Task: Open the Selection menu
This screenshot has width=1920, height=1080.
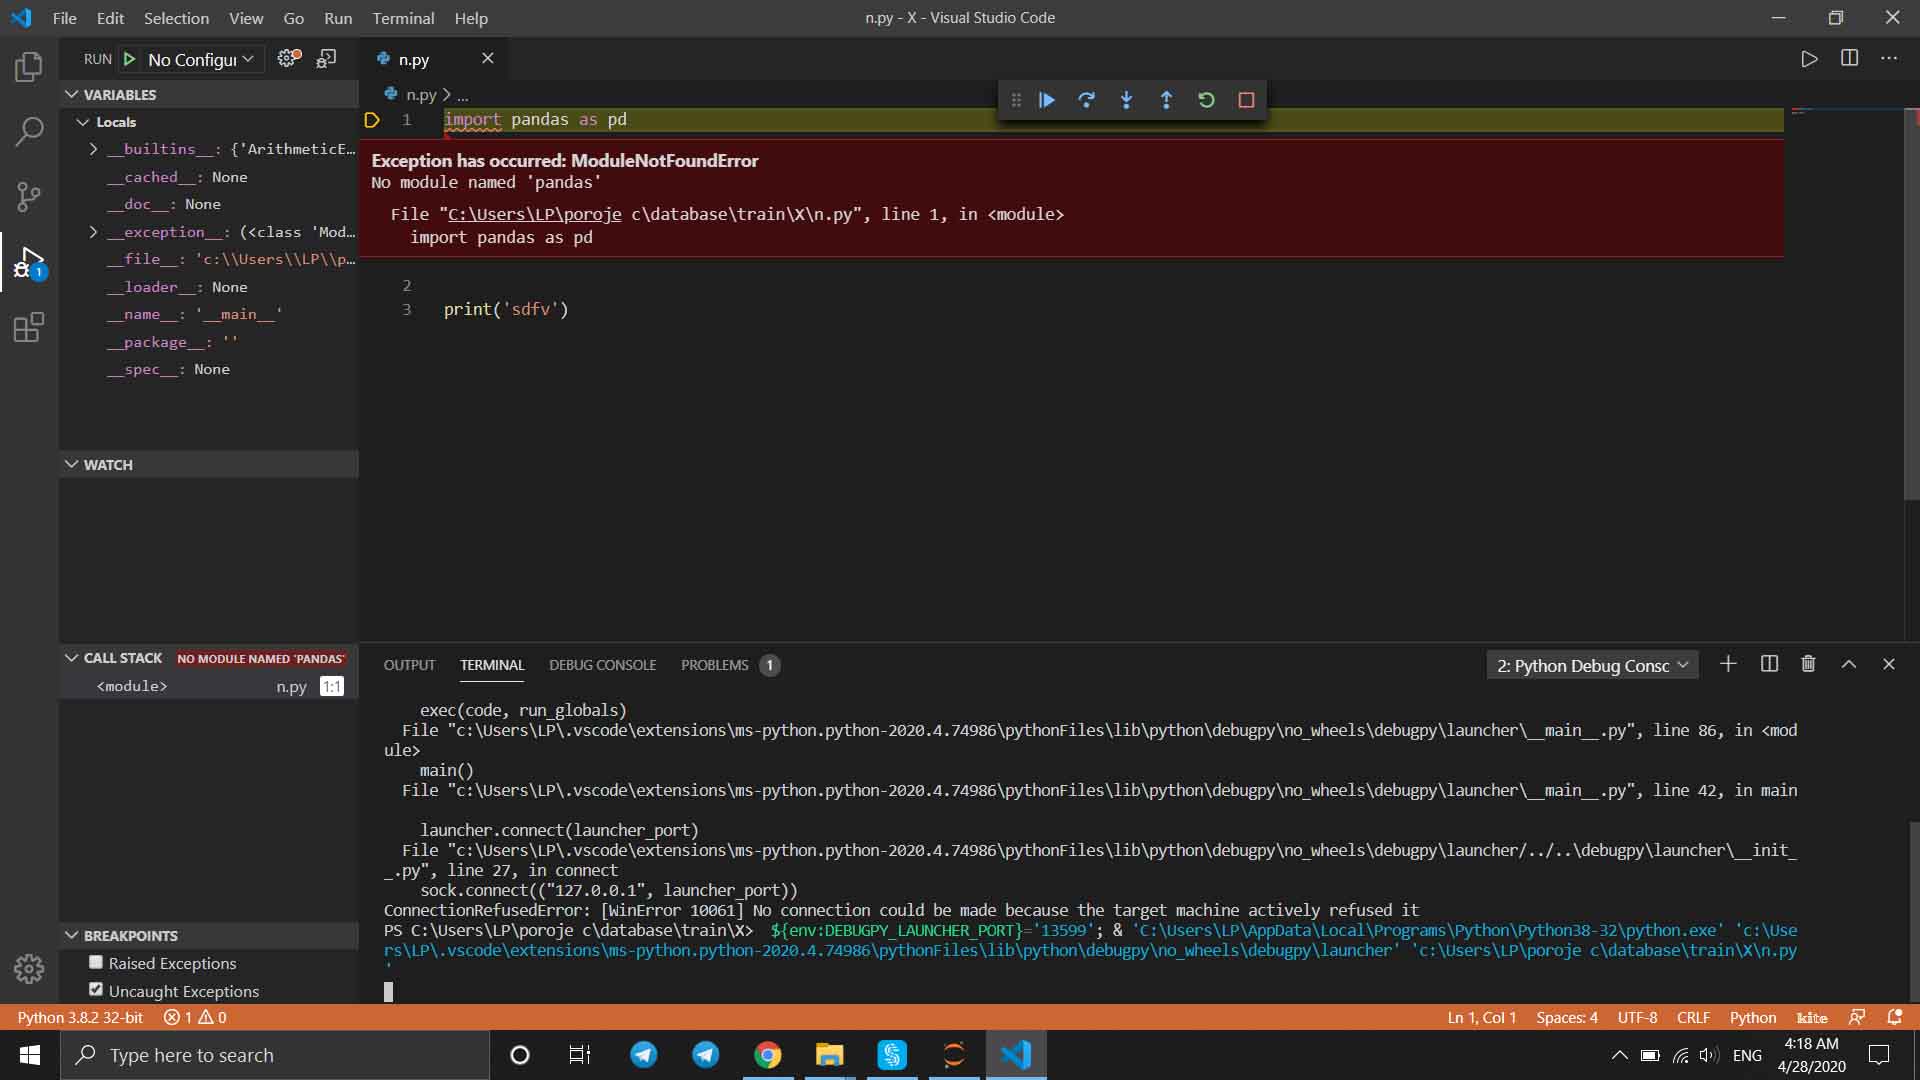Action: tap(176, 18)
